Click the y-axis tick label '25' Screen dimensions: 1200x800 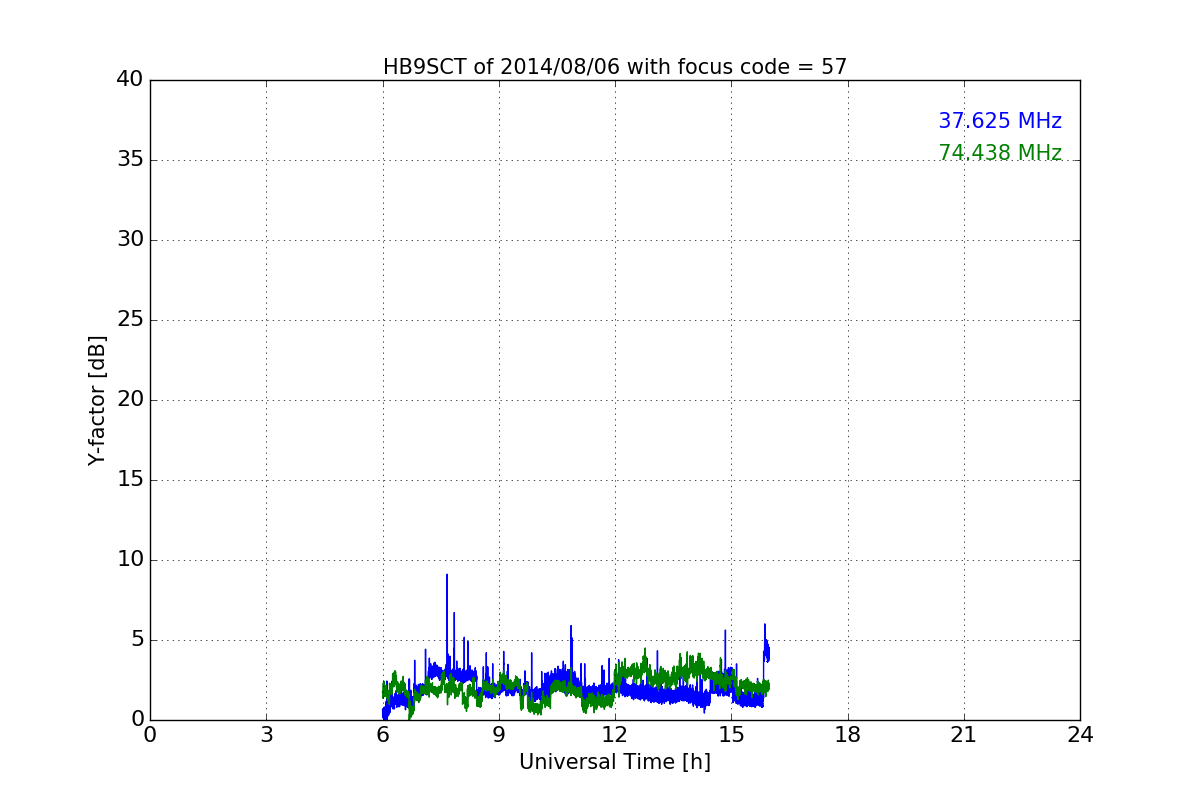pyautogui.click(x=130, y=319)
